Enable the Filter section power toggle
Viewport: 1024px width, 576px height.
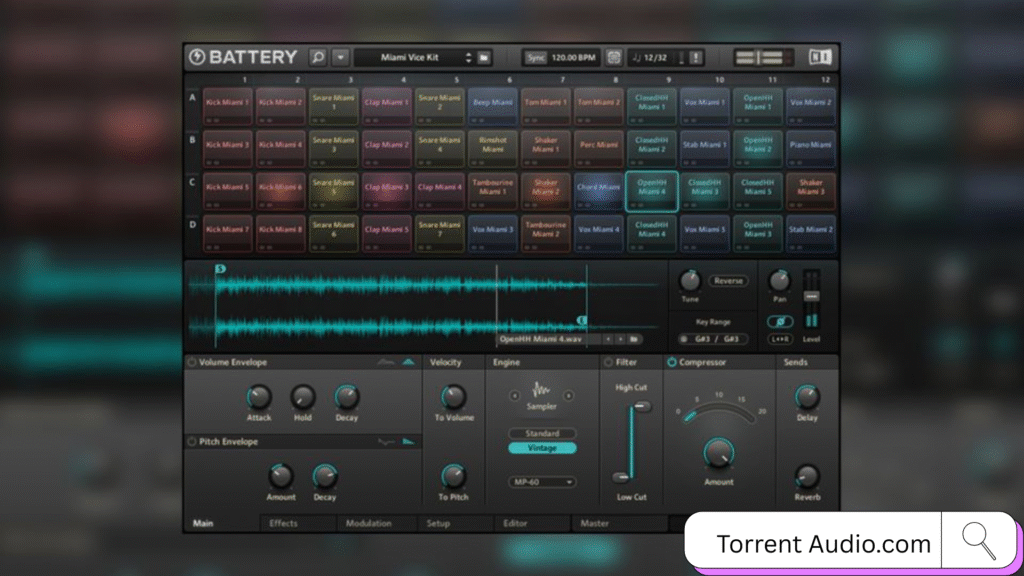610,362
